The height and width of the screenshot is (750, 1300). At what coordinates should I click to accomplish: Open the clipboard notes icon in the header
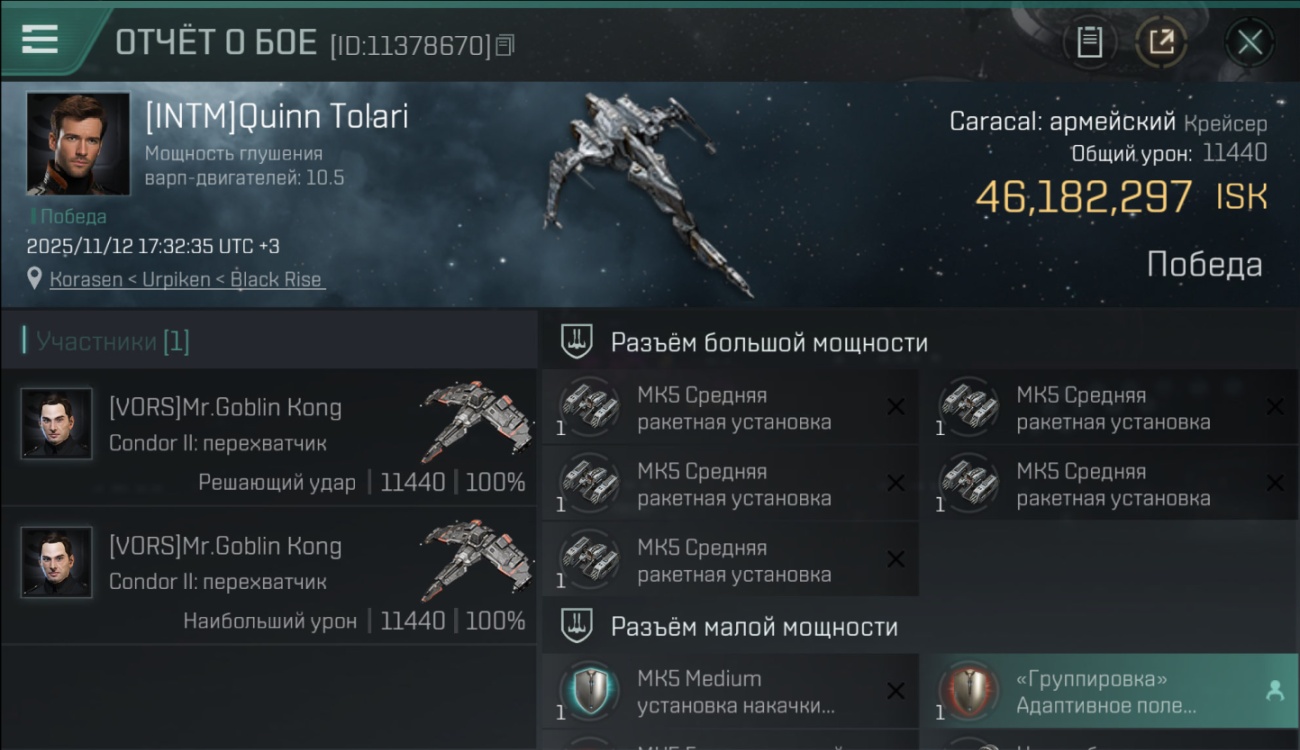[x=1089, y=42]
